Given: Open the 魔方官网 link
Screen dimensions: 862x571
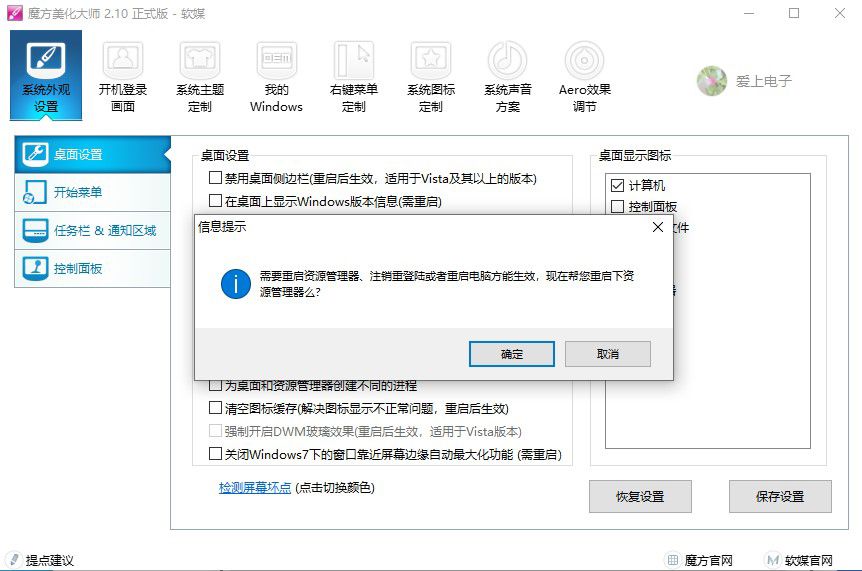Looking at the screenshot, I should (x=699, y=560).
